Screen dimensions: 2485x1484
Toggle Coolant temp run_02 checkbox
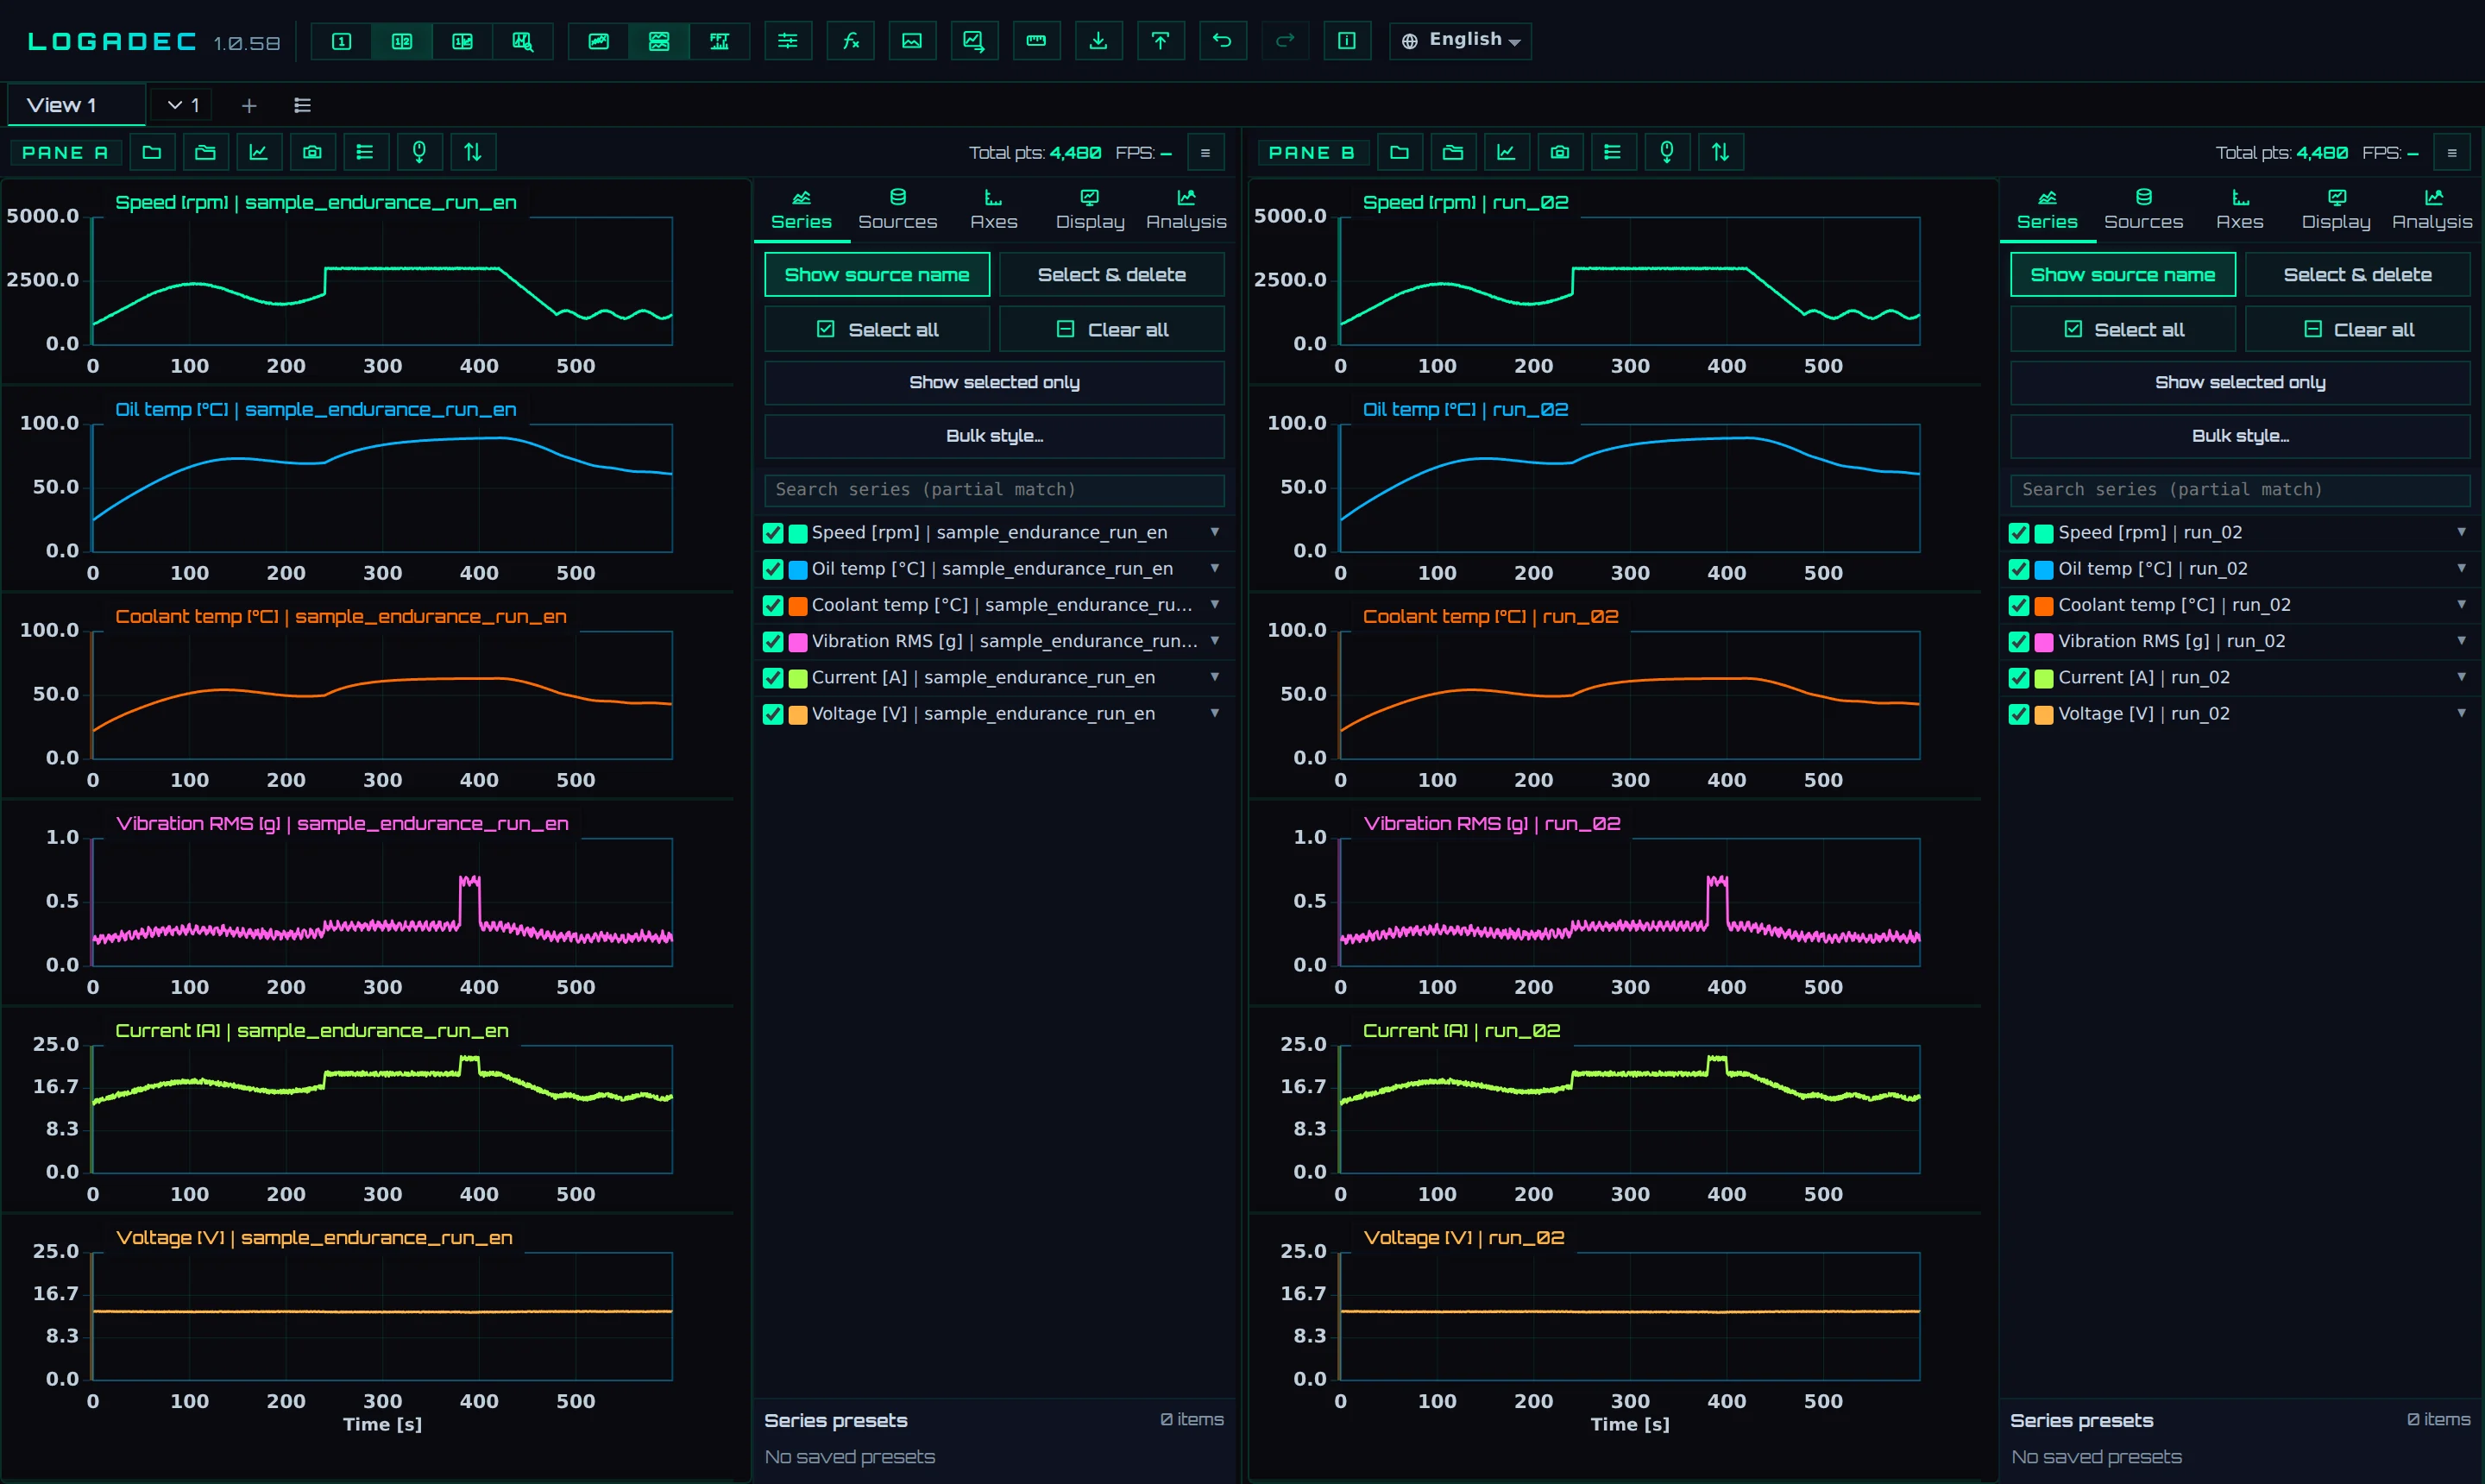coord(2019,606)
